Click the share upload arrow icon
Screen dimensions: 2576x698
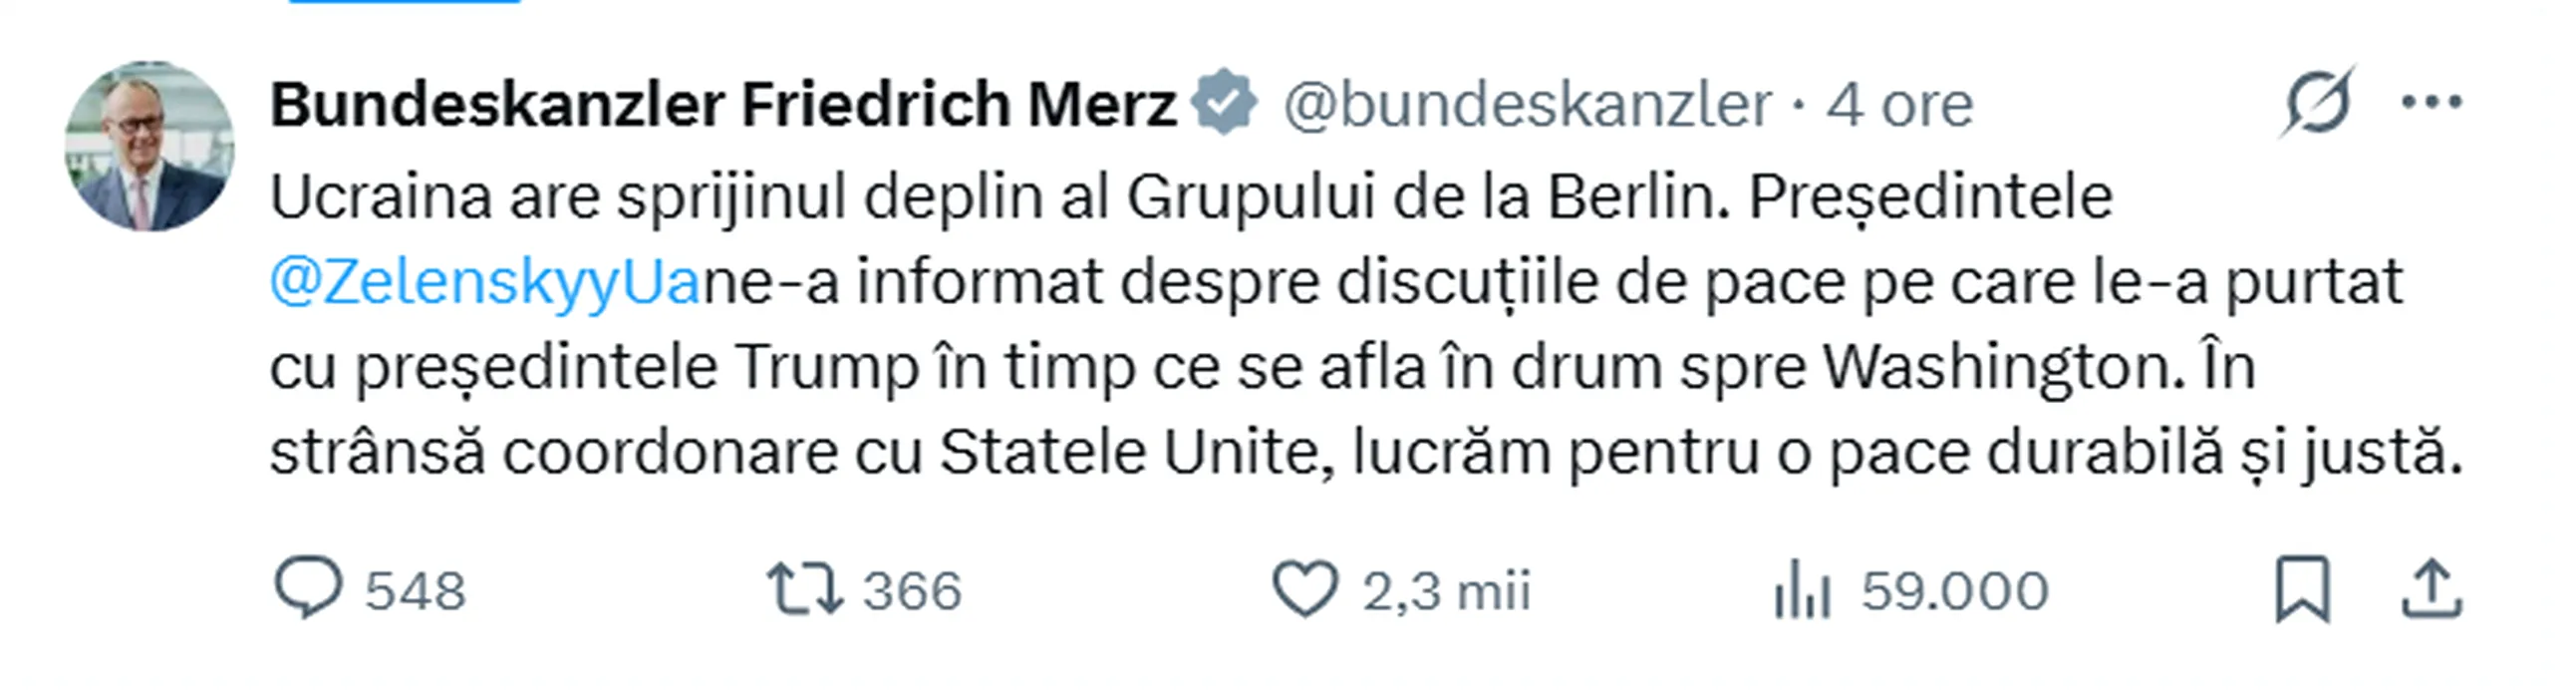pos(2432,590)
